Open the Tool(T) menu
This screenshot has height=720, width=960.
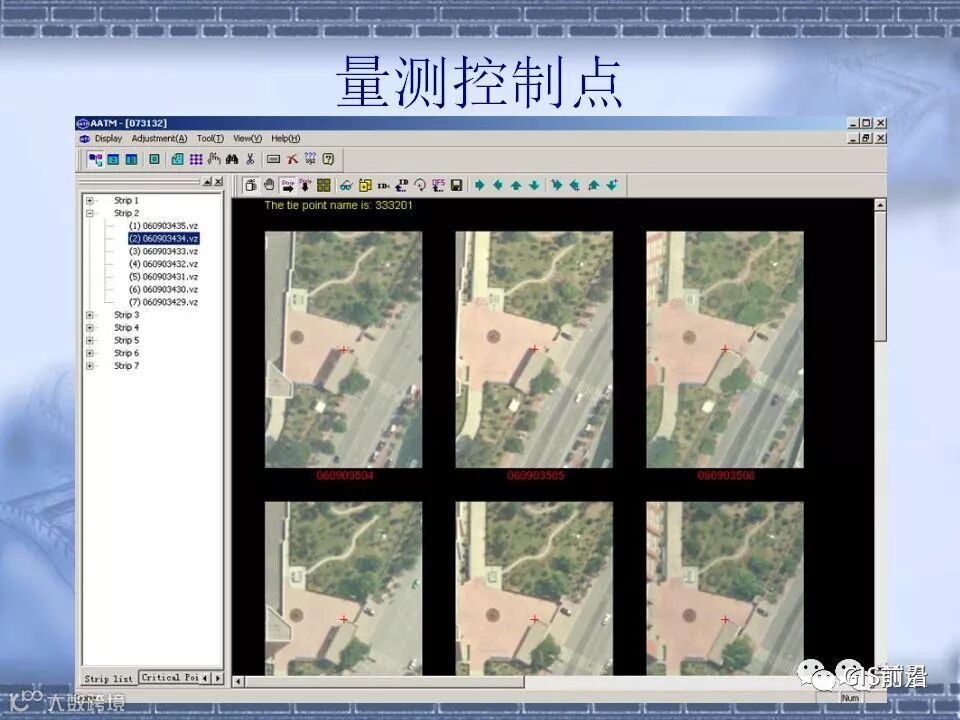(210, 138)
